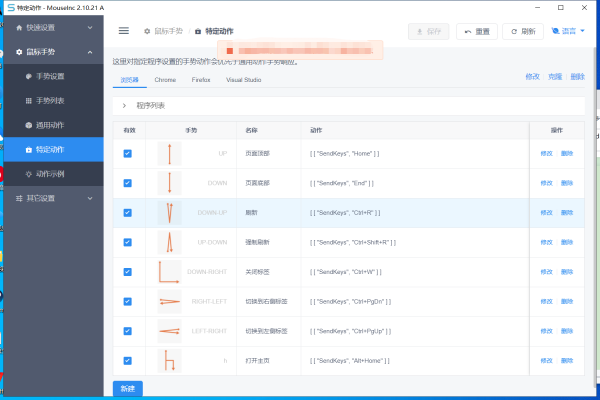This screenshot has width=600, height=400.
Task: Click 克隆 clone link above the table
Action: [555, 77]
